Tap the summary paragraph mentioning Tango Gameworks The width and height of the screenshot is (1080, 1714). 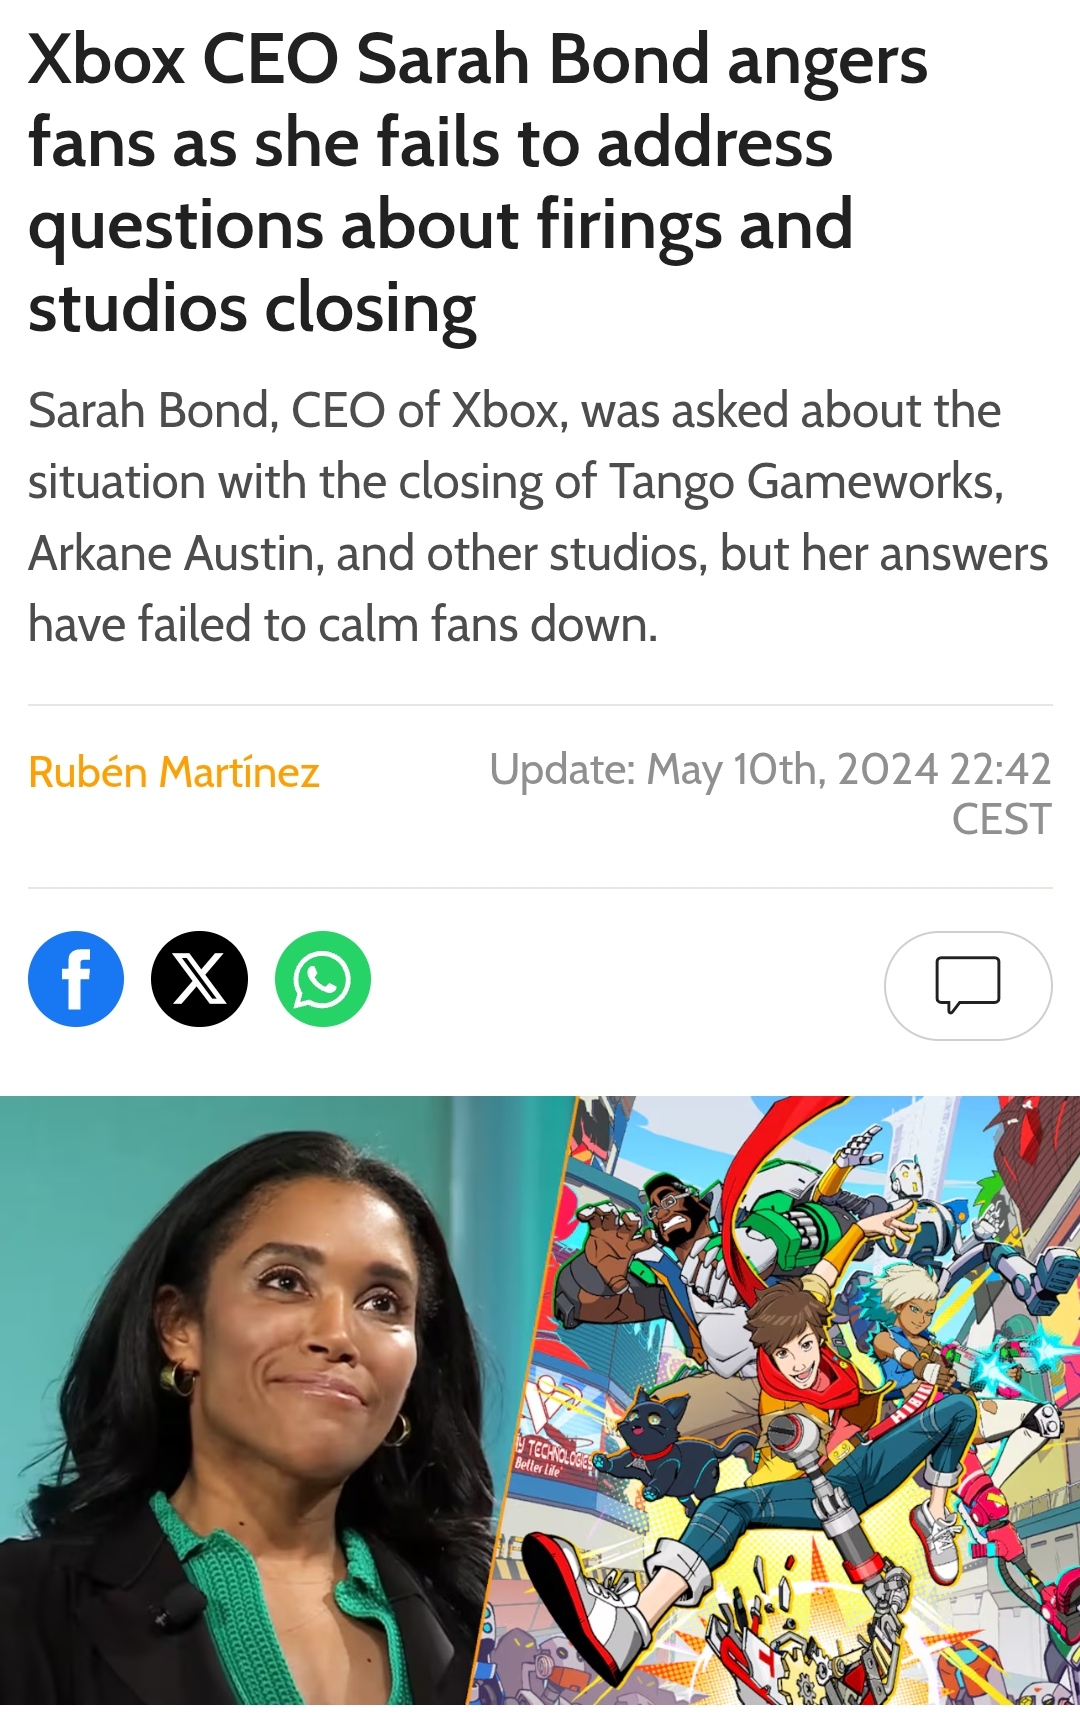(x=538, y=517)
